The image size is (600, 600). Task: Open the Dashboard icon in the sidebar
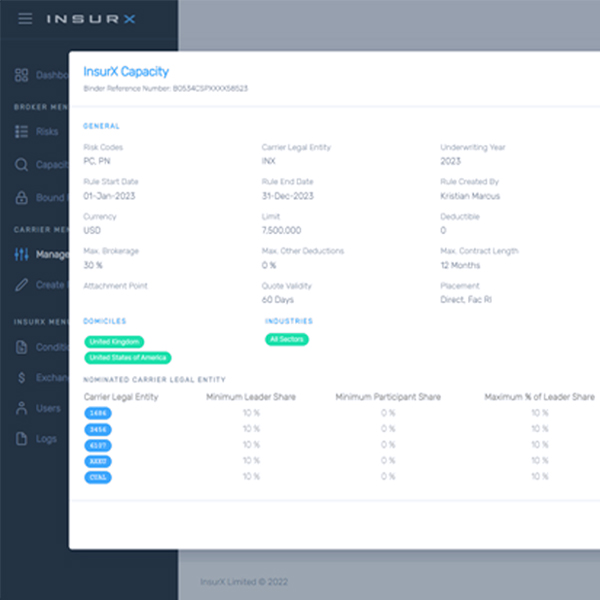pyautogui.click(x=21, y=75)
